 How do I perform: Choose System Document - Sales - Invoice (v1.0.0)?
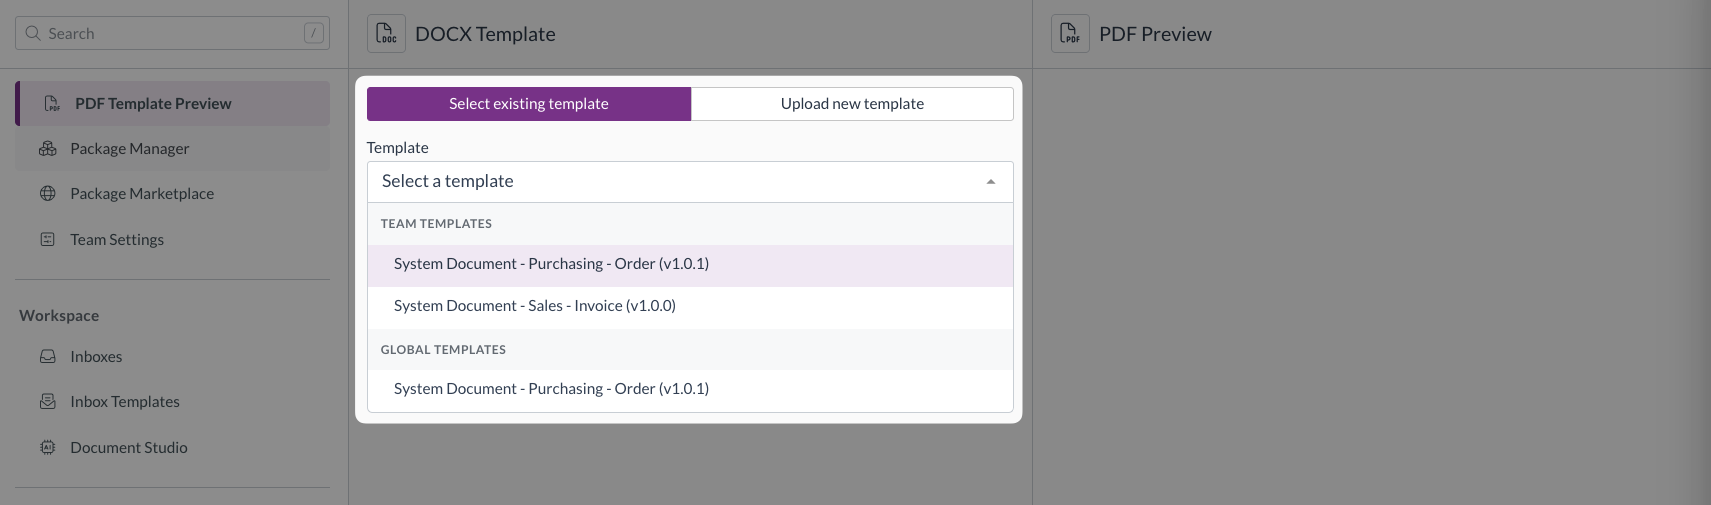click(535, 307)
